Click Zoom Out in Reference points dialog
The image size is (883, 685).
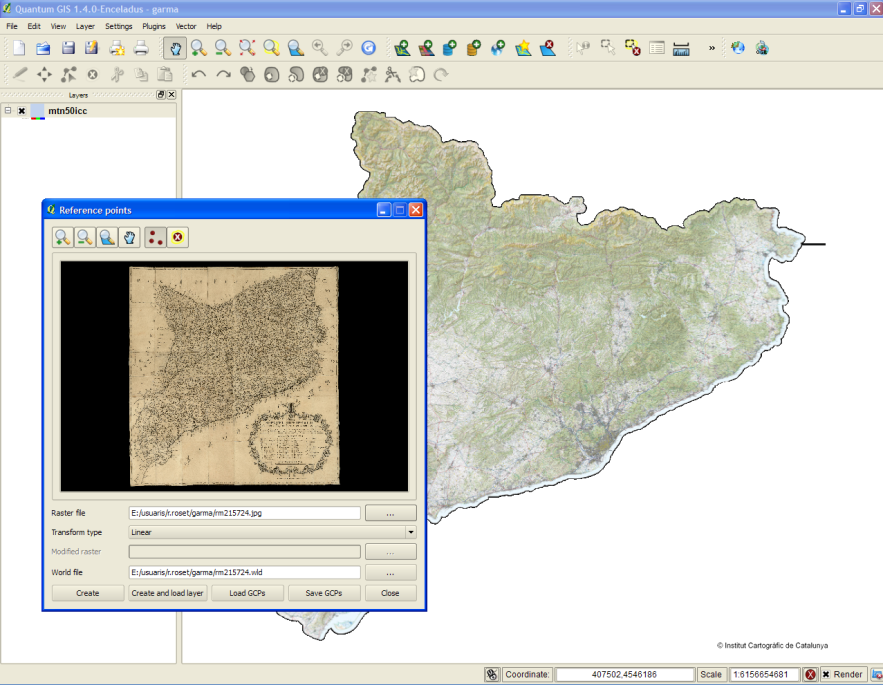click(x=85, y=238)
